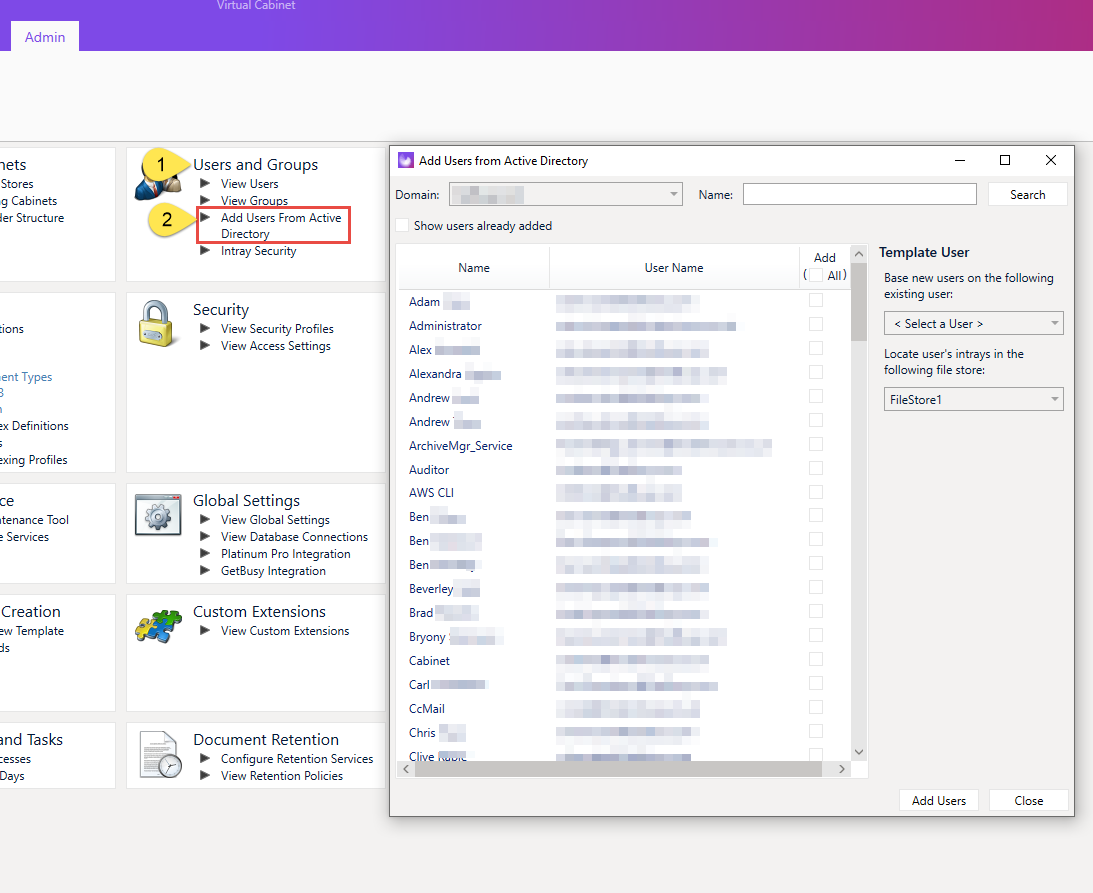Screen dimensions: 1093x893
Task: Click the Security padlock icon
Action: pos(156,323)
